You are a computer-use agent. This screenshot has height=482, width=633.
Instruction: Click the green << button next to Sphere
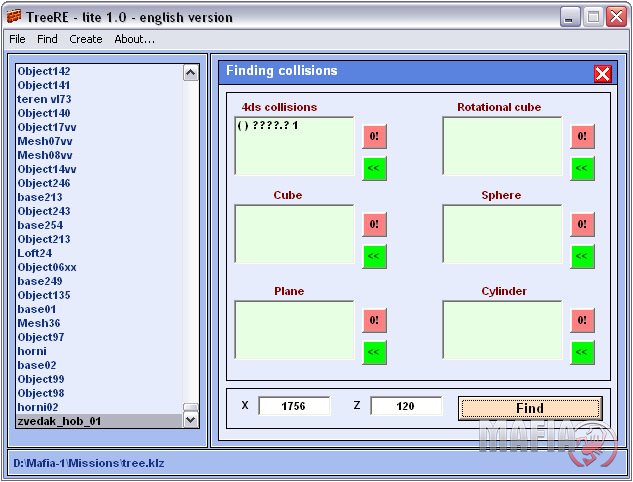point(582,257)
